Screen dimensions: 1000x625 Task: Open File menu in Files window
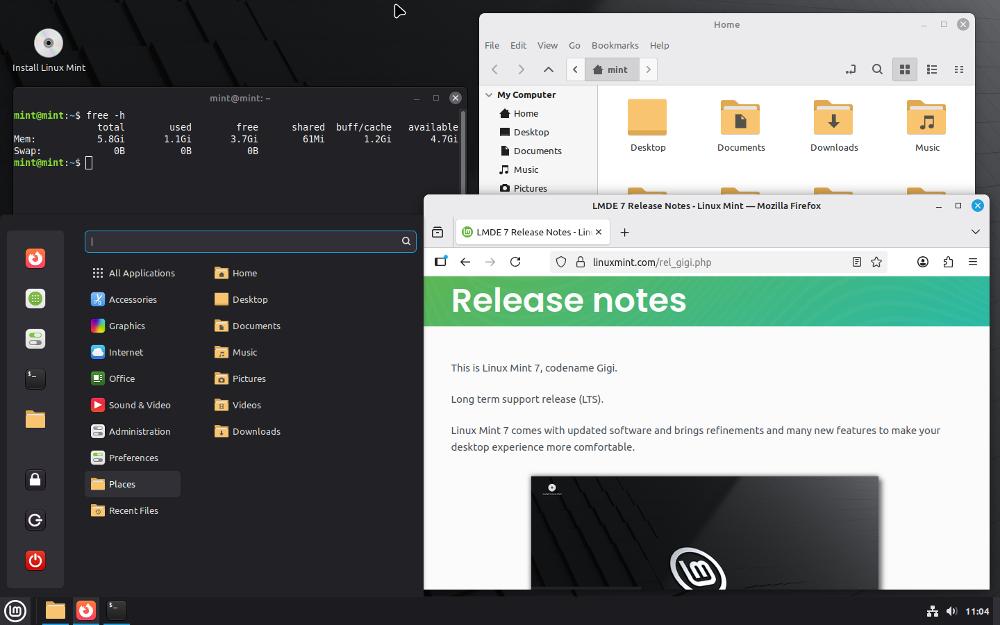pos(492,46)
